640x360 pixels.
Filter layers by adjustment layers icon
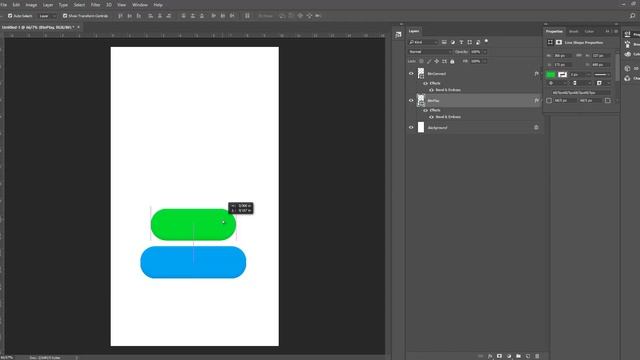(453, 42)
